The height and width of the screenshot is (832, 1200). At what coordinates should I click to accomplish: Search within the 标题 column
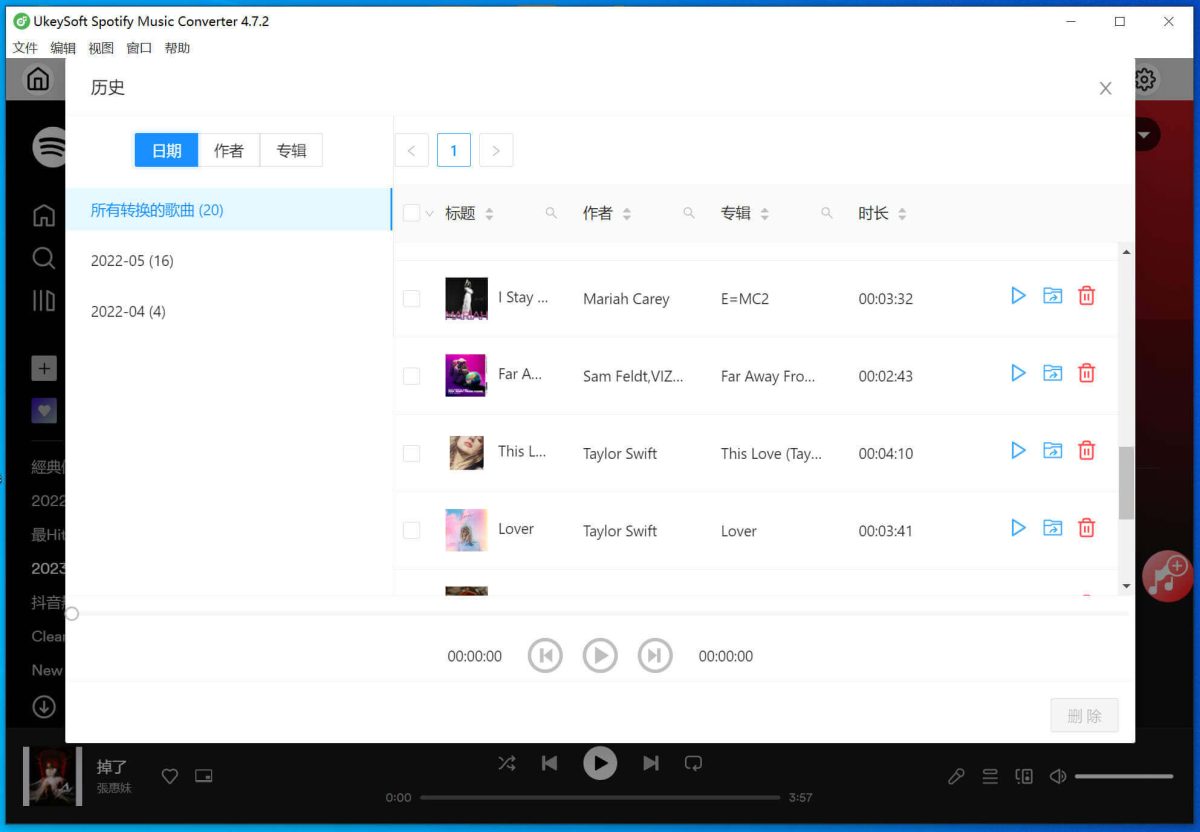pyautogui.click(x=551, y=213)
